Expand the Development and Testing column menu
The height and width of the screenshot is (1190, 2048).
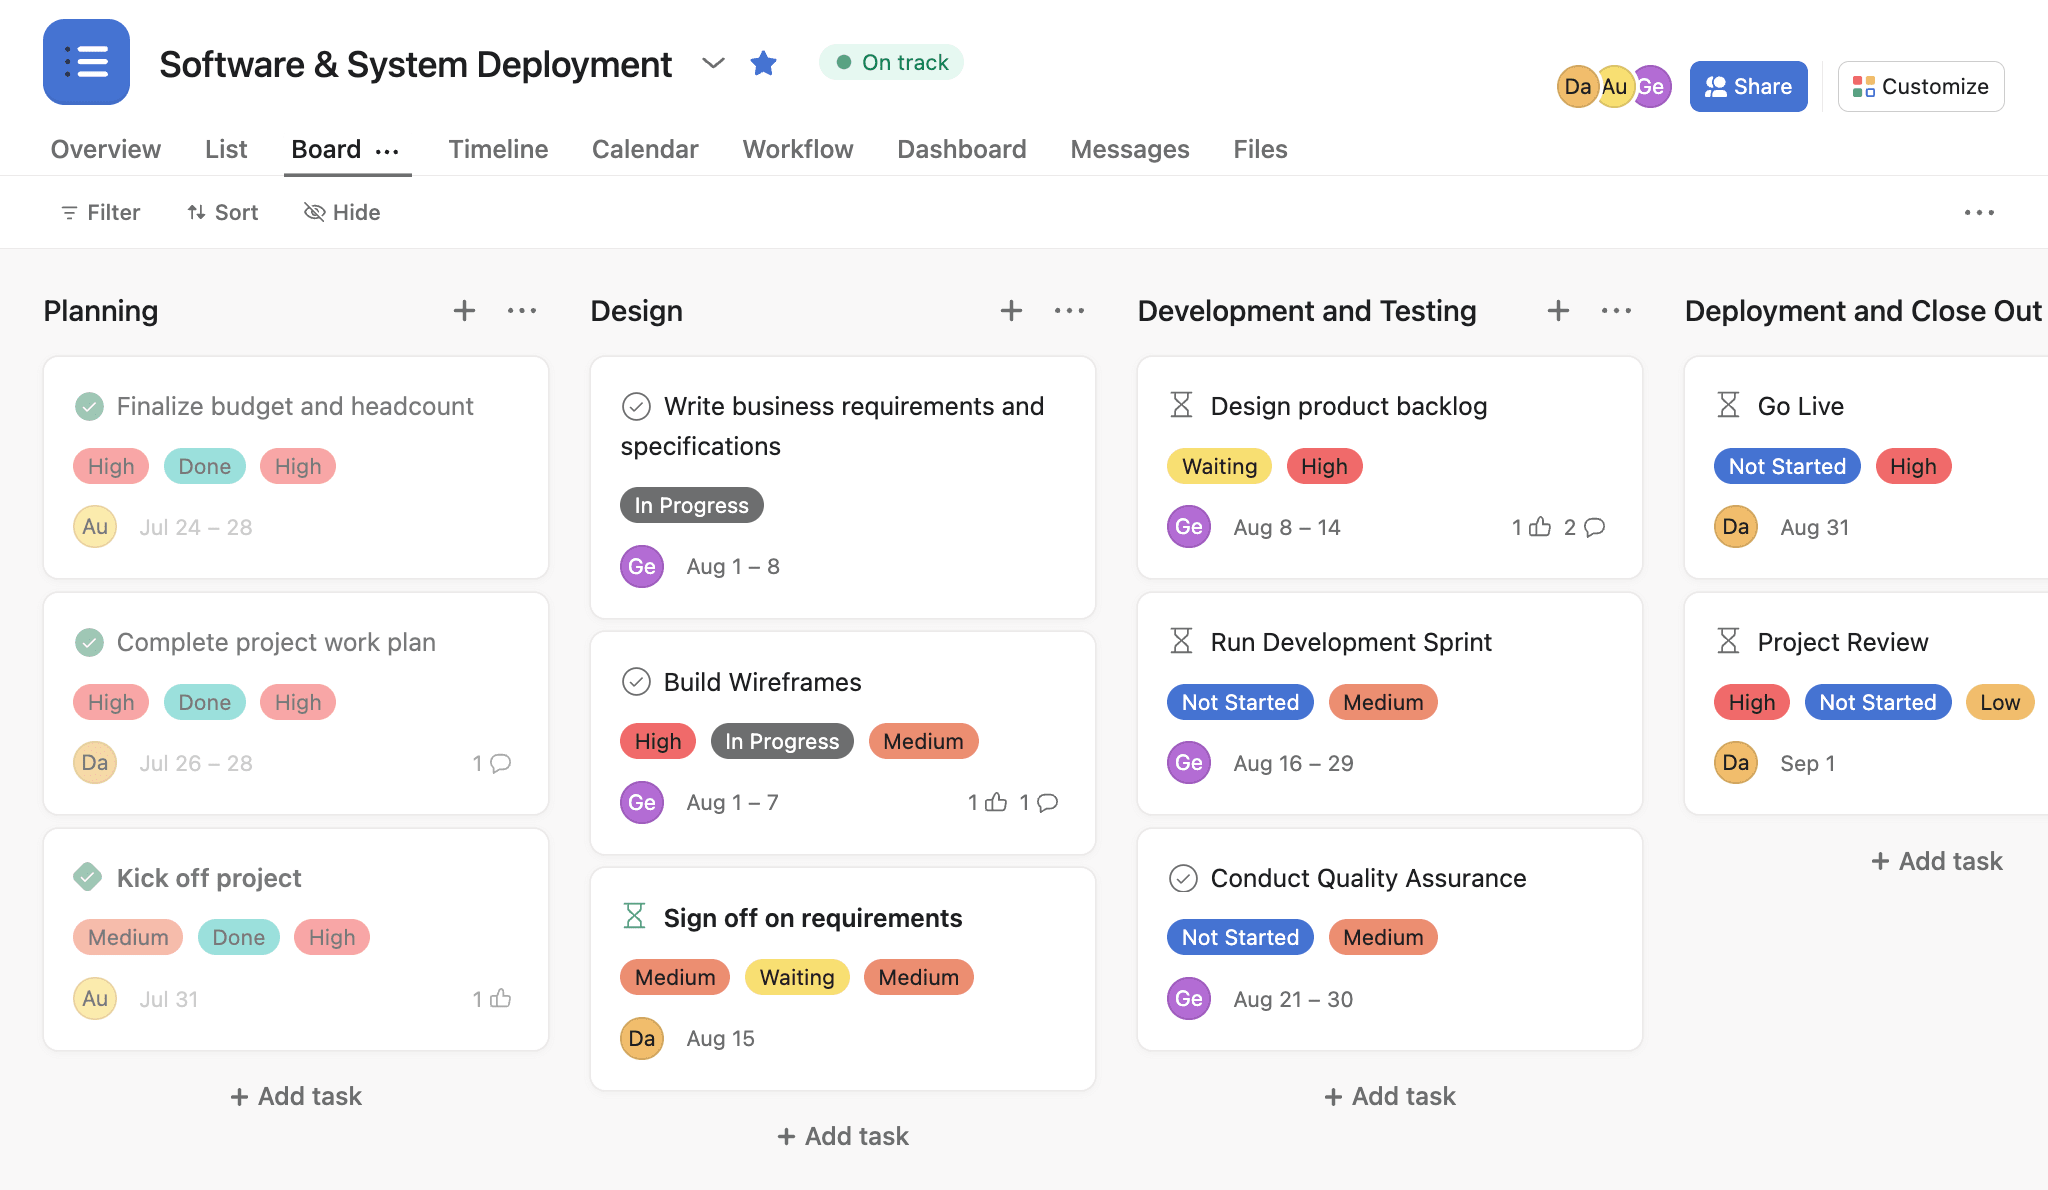click(1615, 310)
